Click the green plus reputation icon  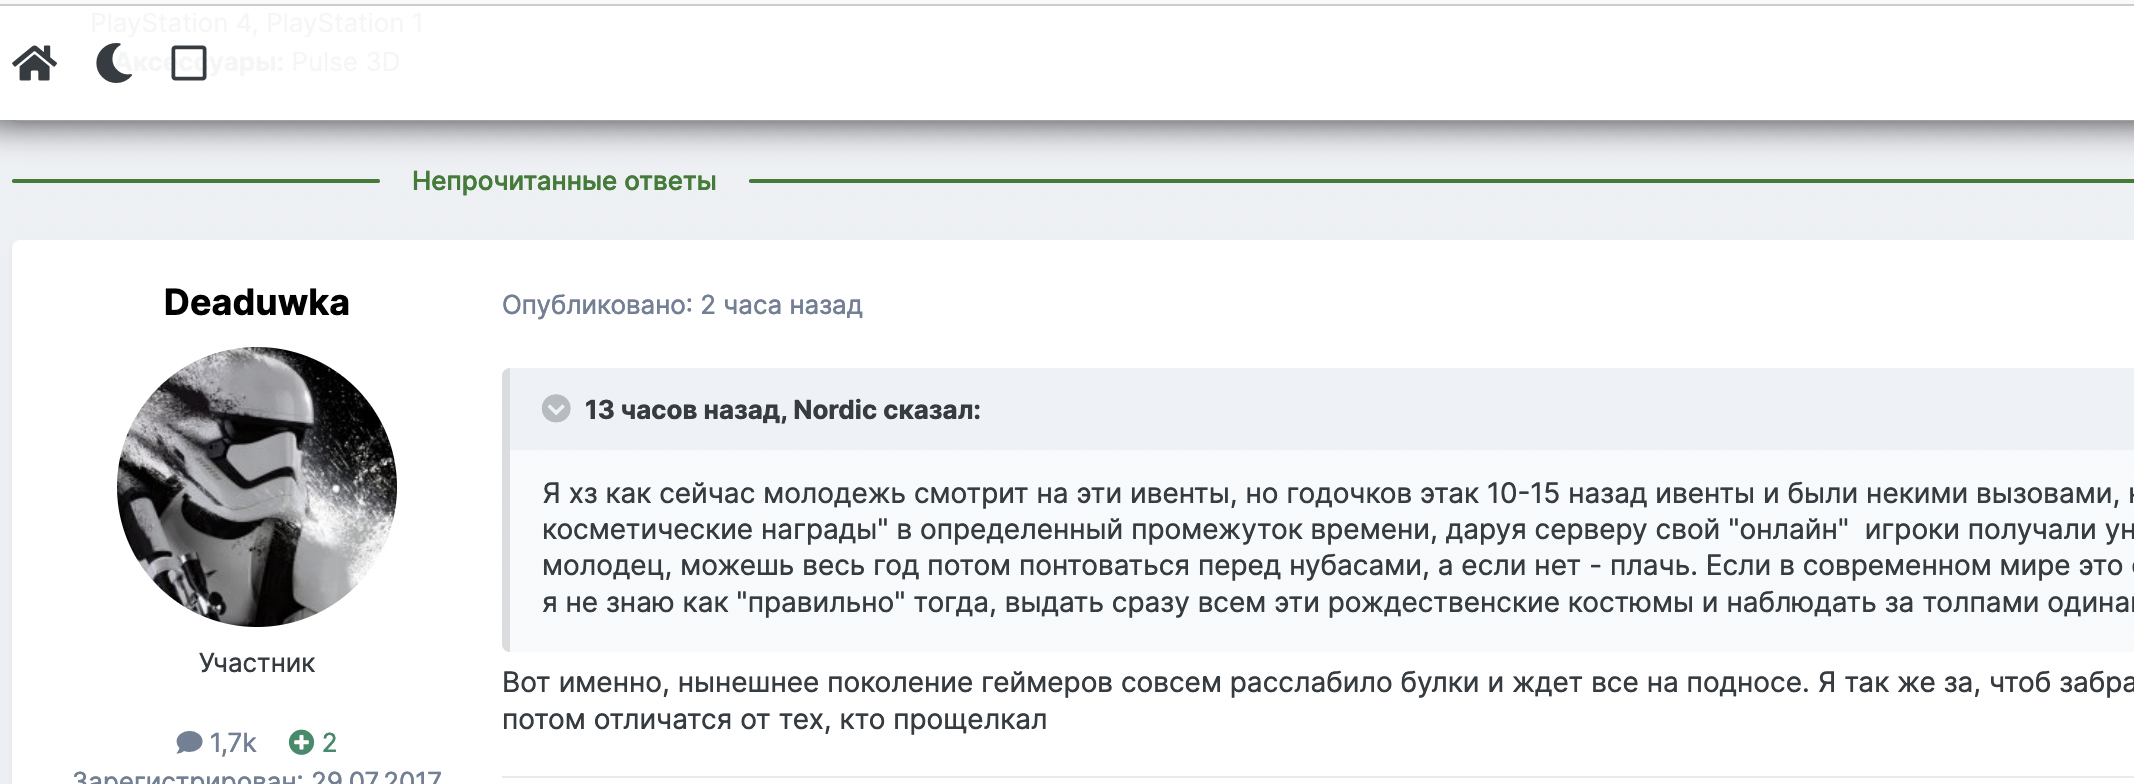tap(301, 742)
